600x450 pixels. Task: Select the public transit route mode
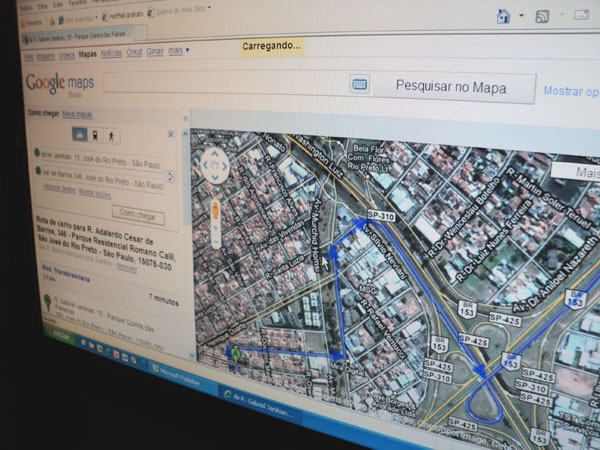tap(95, 135)
